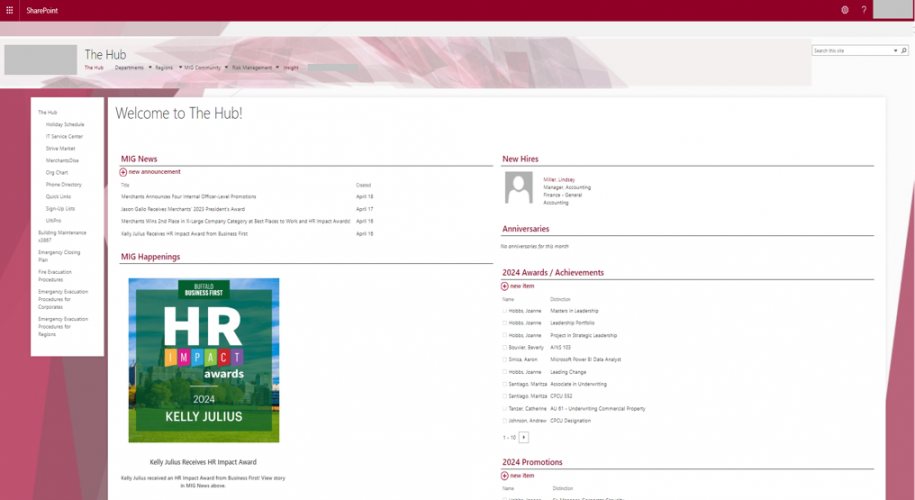Click Miller, Lindsey profile picture placeholder

519,188
